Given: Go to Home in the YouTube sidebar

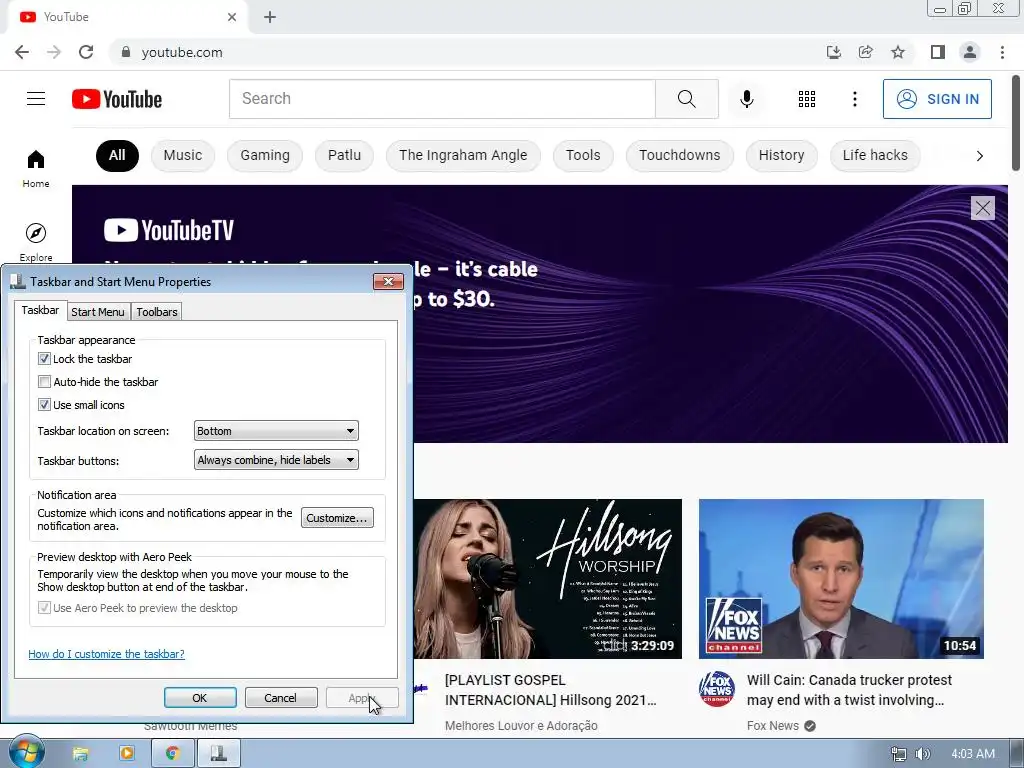Looking at the screenshot, I should pyautogui.click(x=36, y=168).
